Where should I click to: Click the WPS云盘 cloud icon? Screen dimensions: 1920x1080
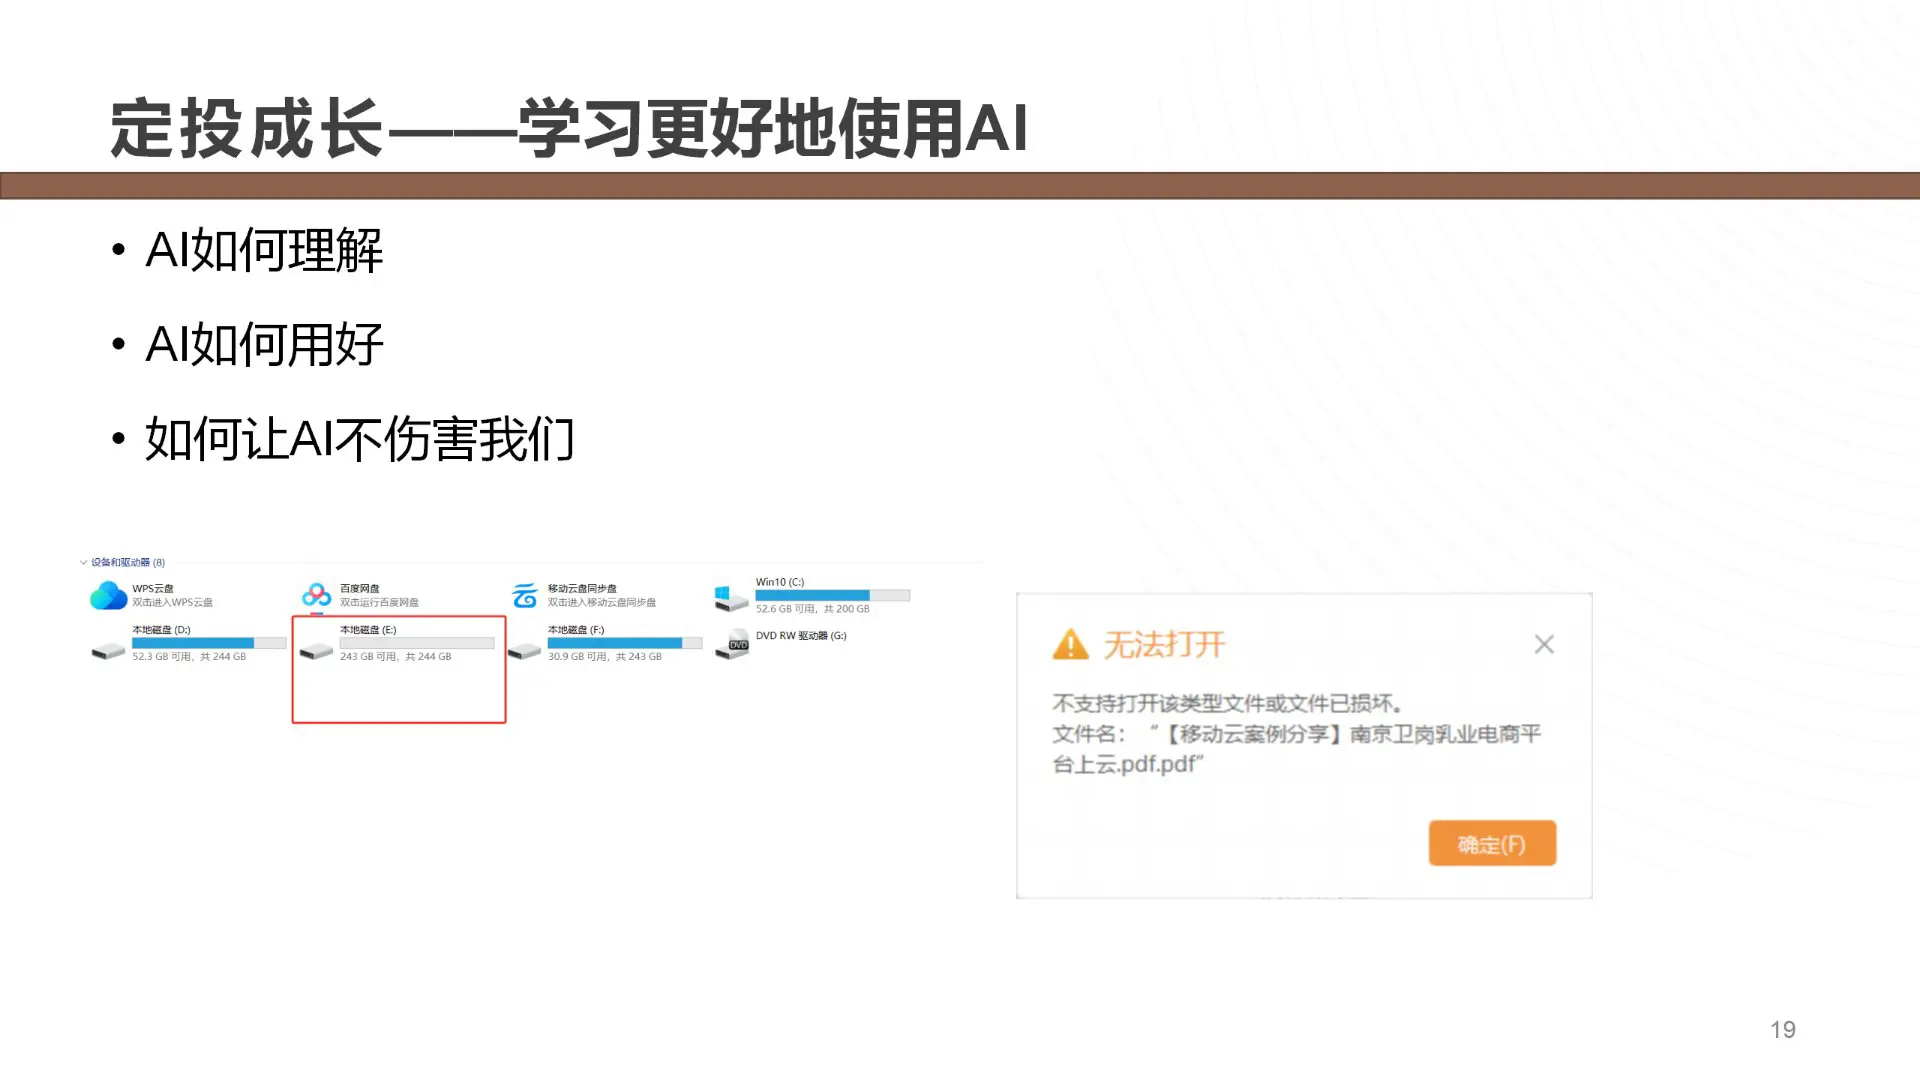pos(108,596)
